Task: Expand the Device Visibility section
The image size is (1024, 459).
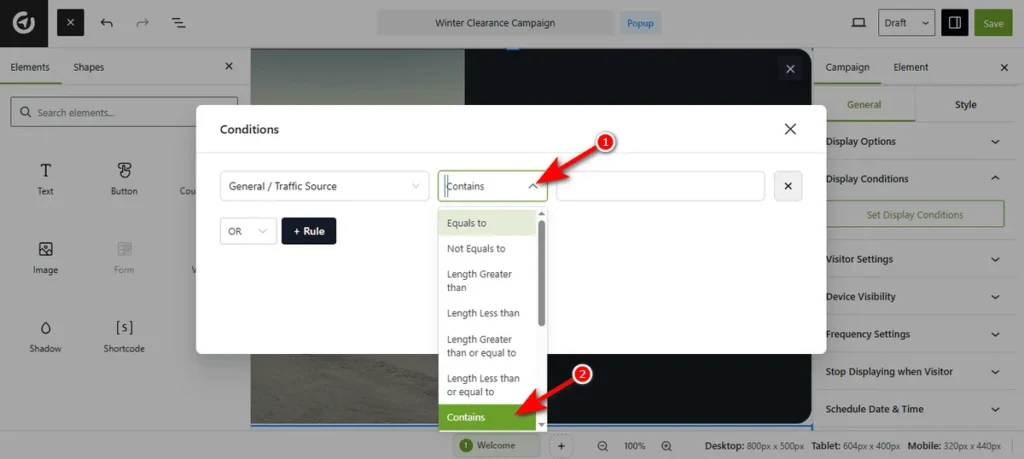Action: coord(913,296)
